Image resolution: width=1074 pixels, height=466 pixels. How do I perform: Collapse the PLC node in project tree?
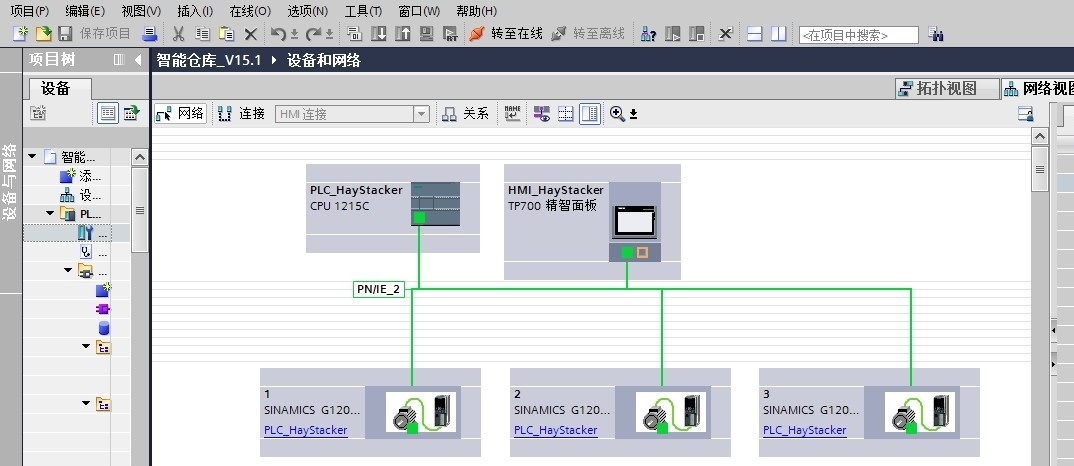[x=50, y=214]
